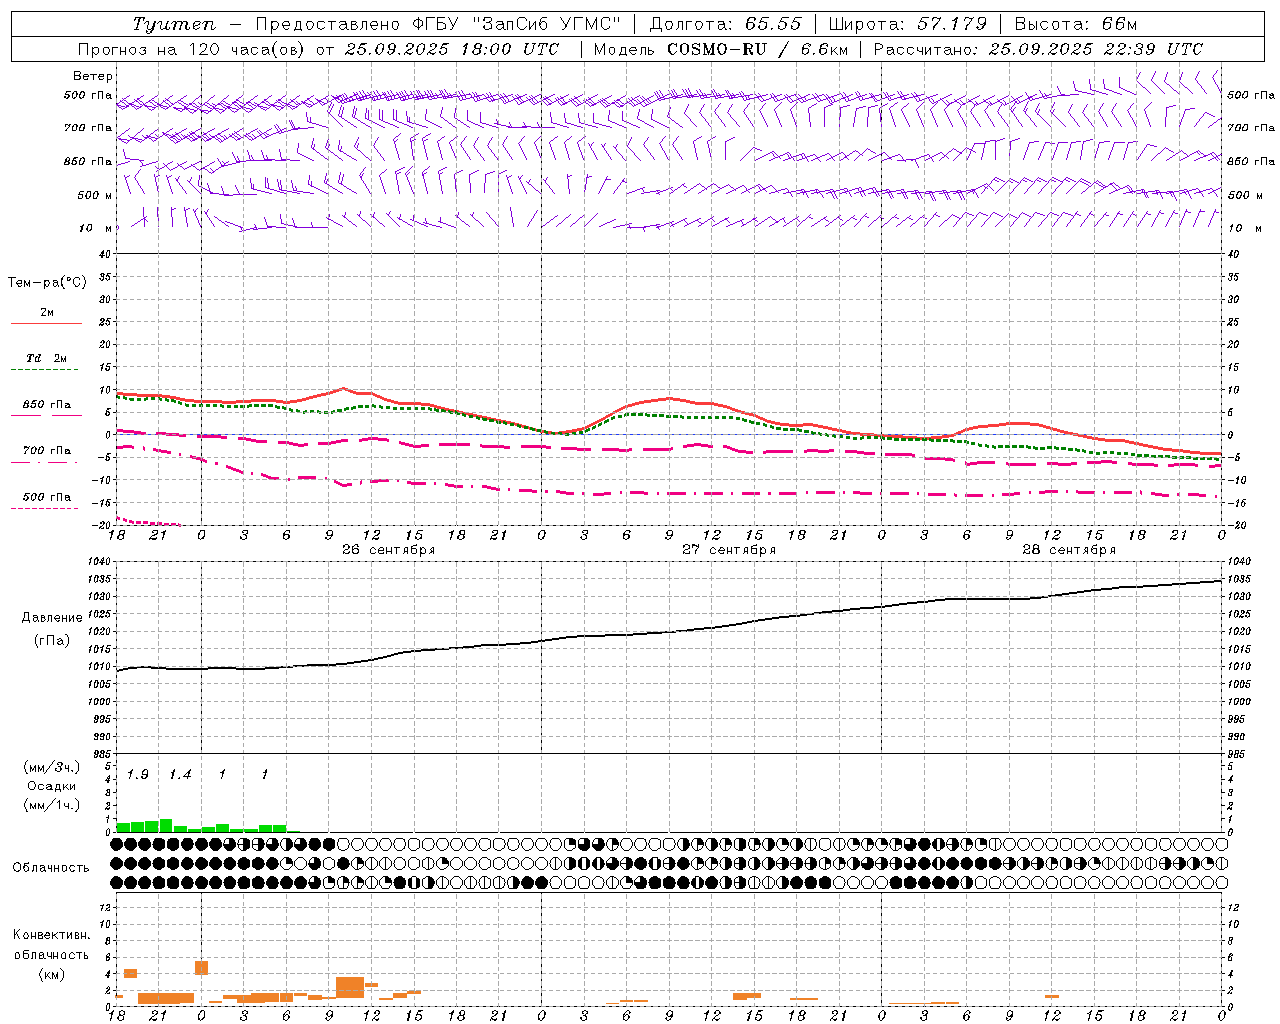Click the '27 сентября' date label
The image size is (1280, 1024).
point(729,550)
